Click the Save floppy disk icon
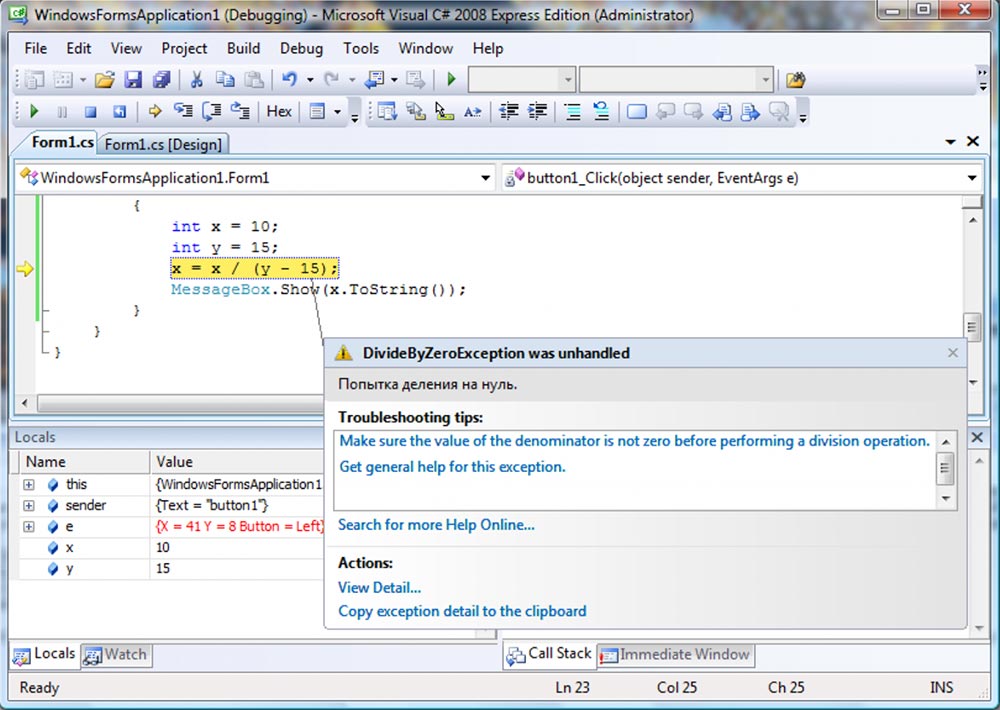This screenshot has width=1000, height=710. [133, 80]
